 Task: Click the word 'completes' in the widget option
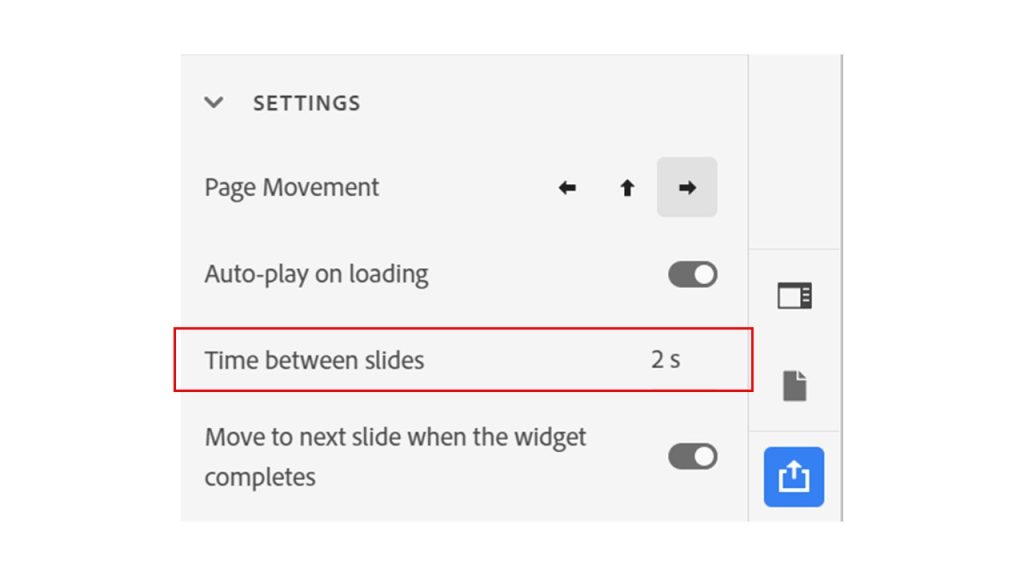click(260, 477)
